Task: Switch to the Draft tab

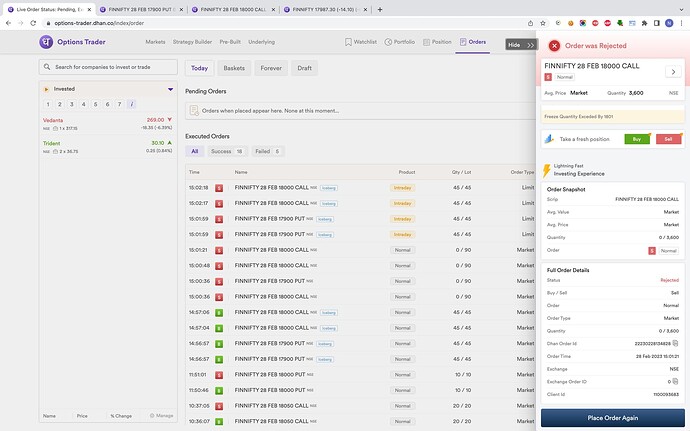Action: (305, 68)
